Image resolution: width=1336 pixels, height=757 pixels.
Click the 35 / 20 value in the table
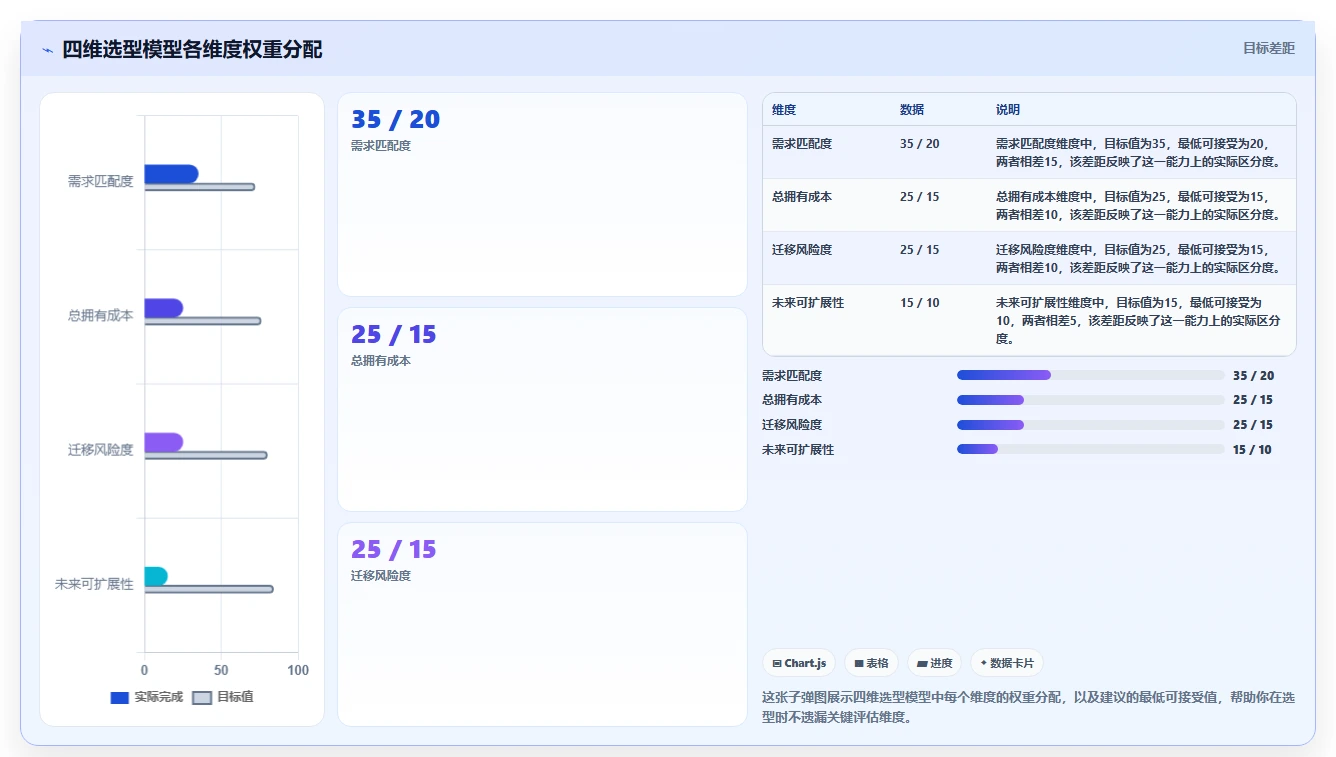[920, 144]
